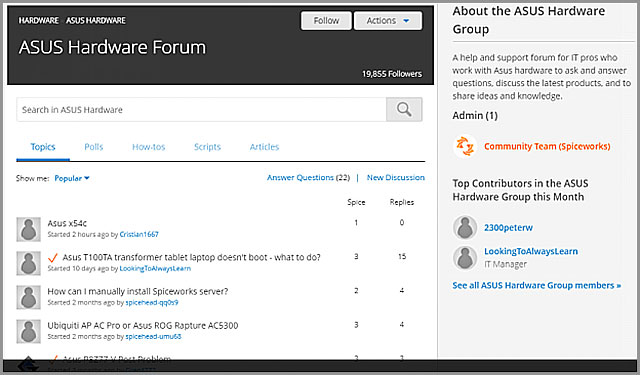The width and height of the screenshot is (640, 375).
Task: Click the Answer Questions link
Action: click(x=300, y=178)
